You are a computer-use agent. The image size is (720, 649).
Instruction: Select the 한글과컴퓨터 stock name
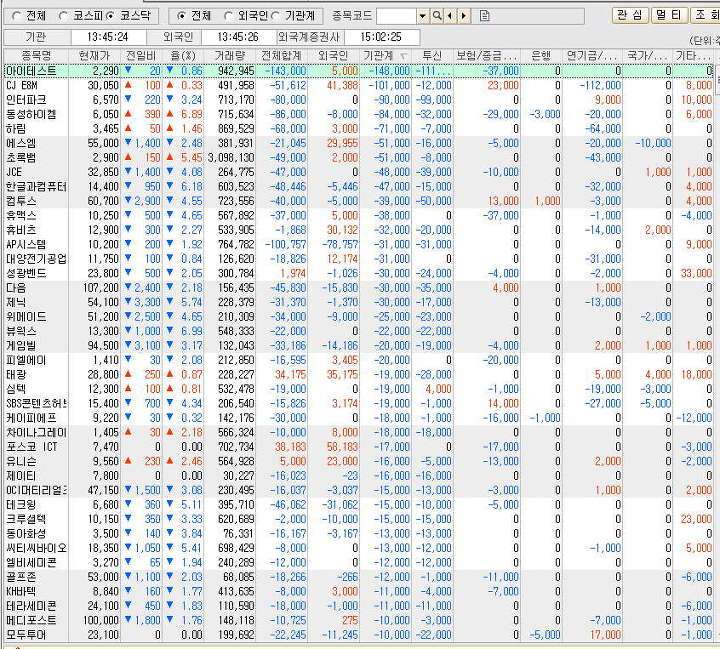(36, 186)
